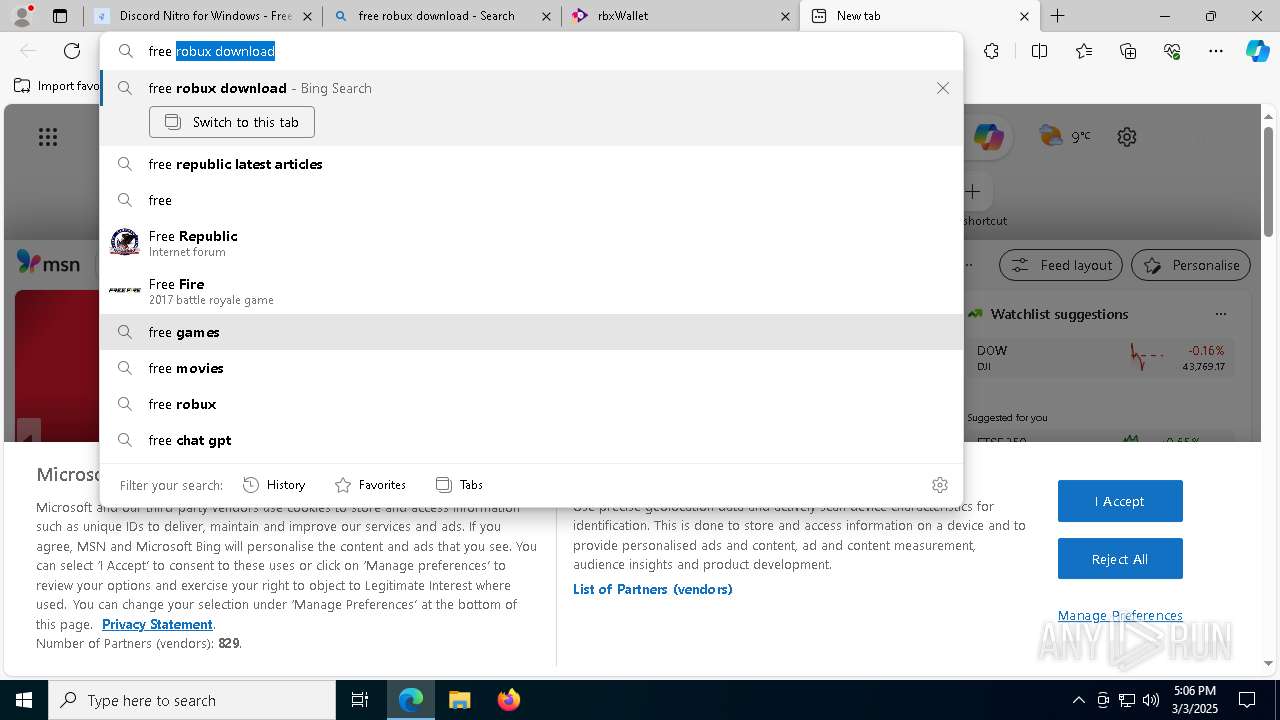The width and height of the screenshot is (1280, 720).
Task: Open List of Partners (vendors) link
Action: [653, 589]
